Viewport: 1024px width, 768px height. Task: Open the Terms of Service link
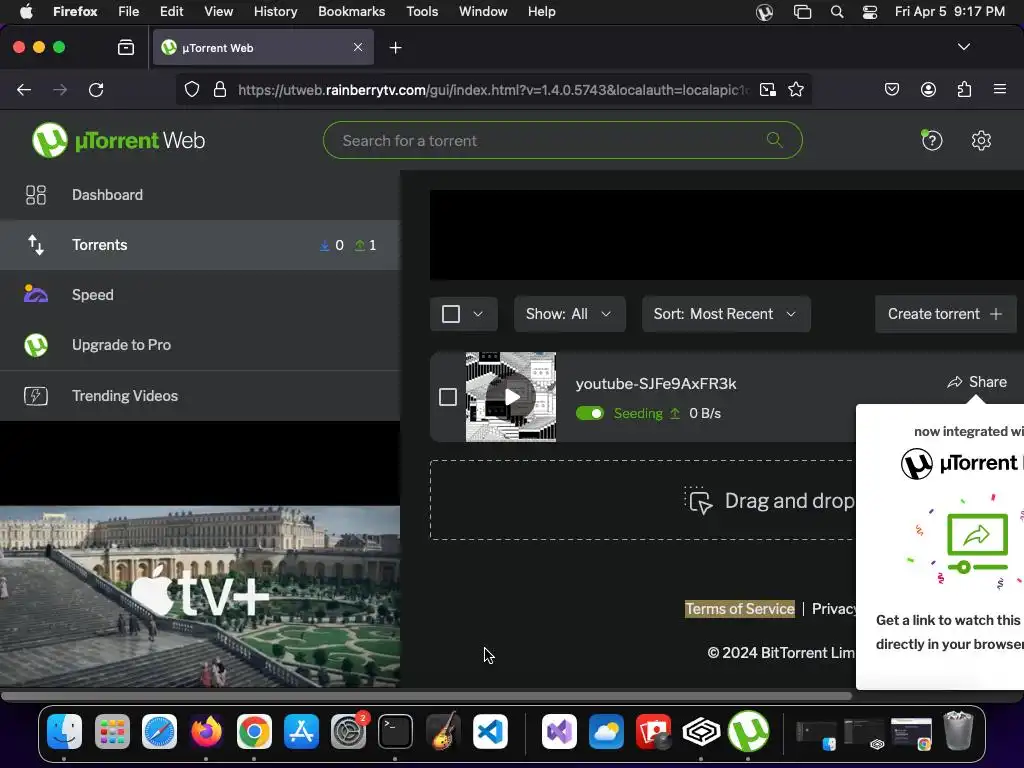click(740, 609)
